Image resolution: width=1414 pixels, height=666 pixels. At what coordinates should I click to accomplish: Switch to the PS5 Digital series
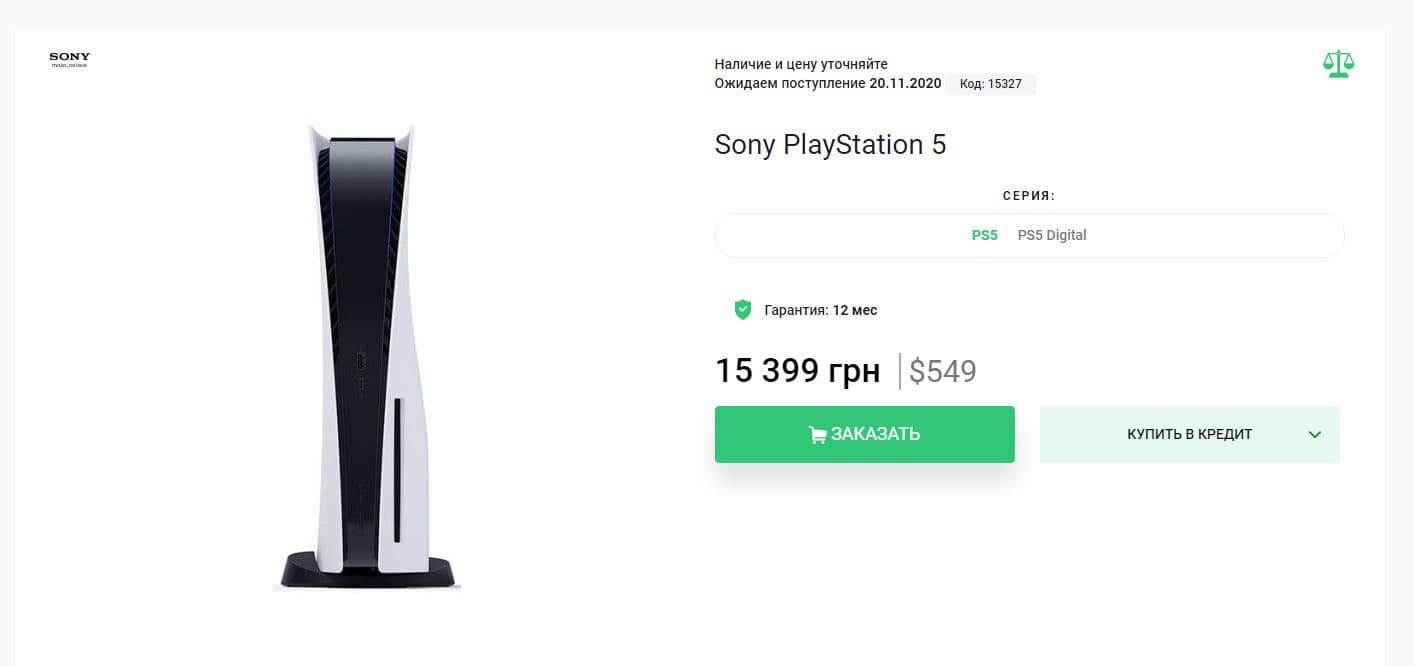tap(1051, 236)
